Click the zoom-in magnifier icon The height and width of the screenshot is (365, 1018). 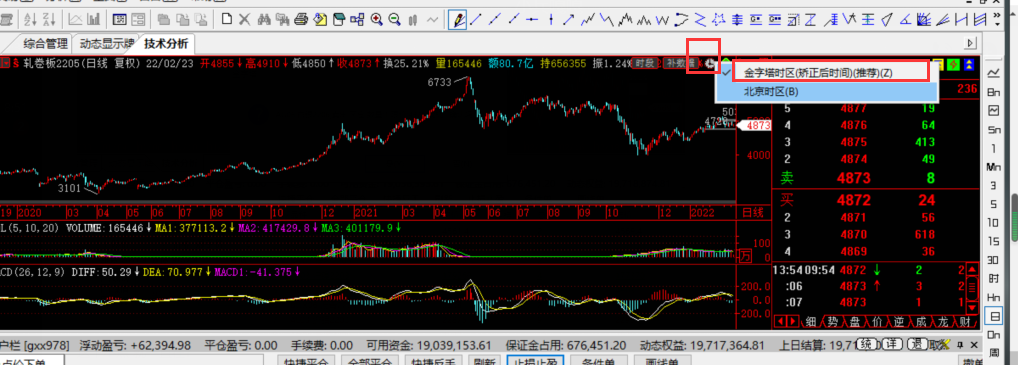coord(376,19)
